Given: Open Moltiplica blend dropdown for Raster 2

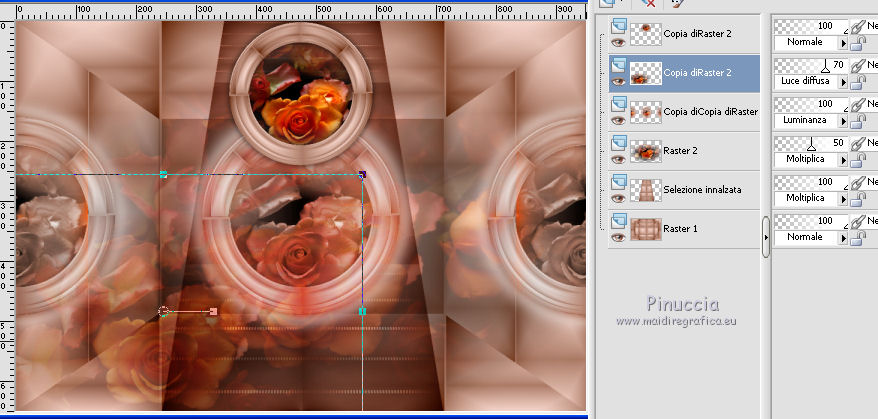Looking at the screenshot, I should 843,160.
